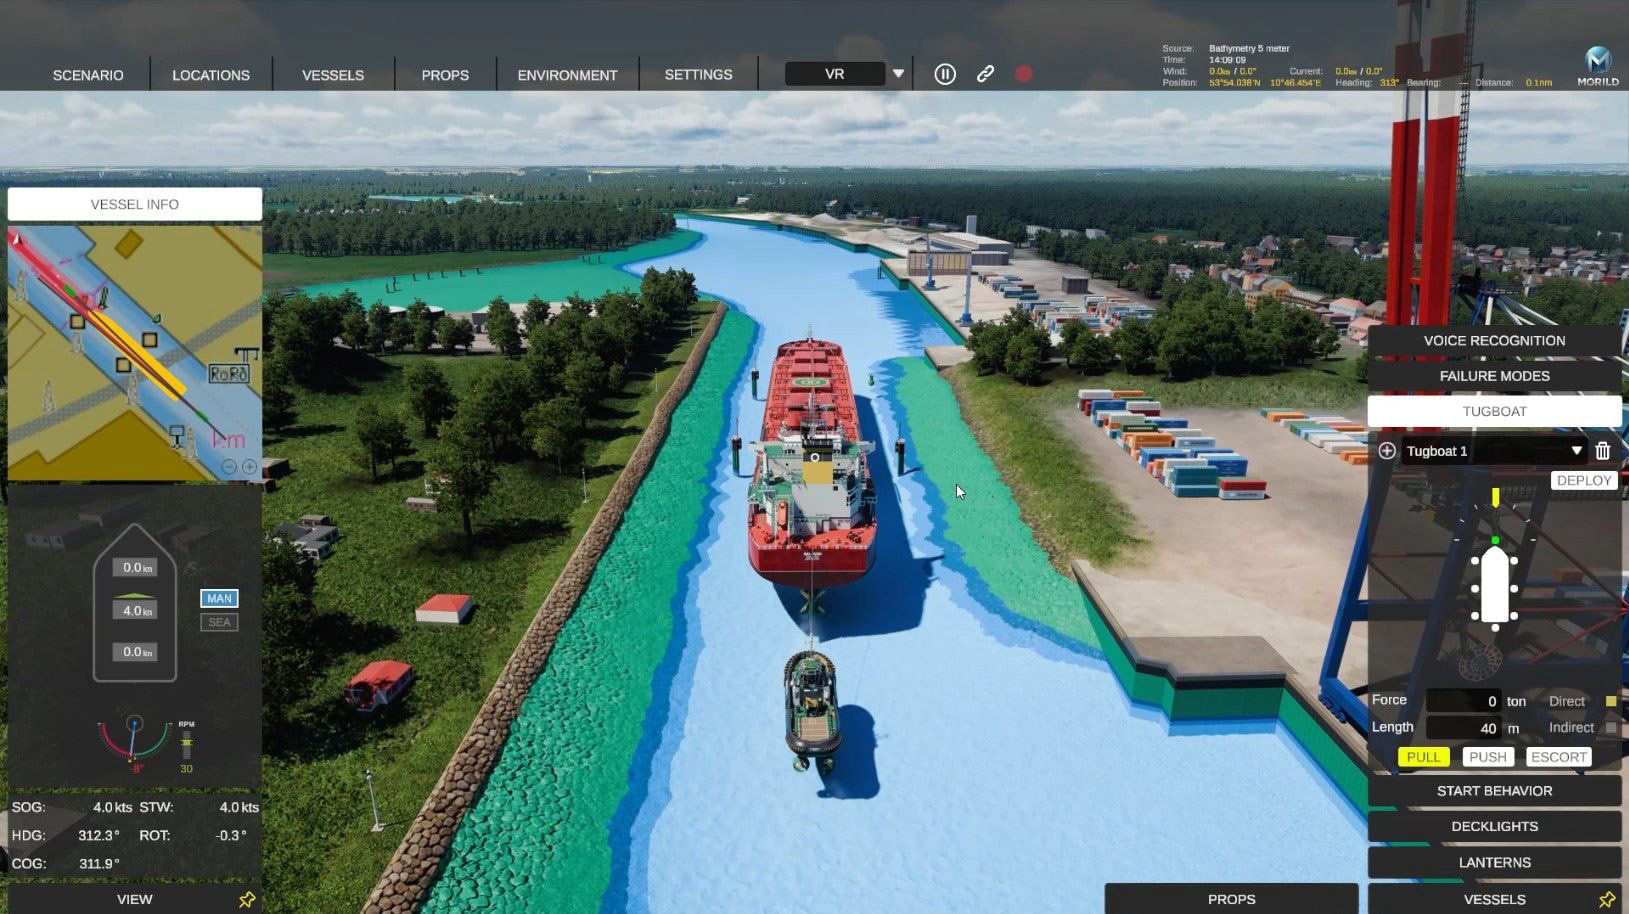Screen dimensions: 1629x914
Task: Zoom in the chart minimap
Action: (x=249, y=467)
